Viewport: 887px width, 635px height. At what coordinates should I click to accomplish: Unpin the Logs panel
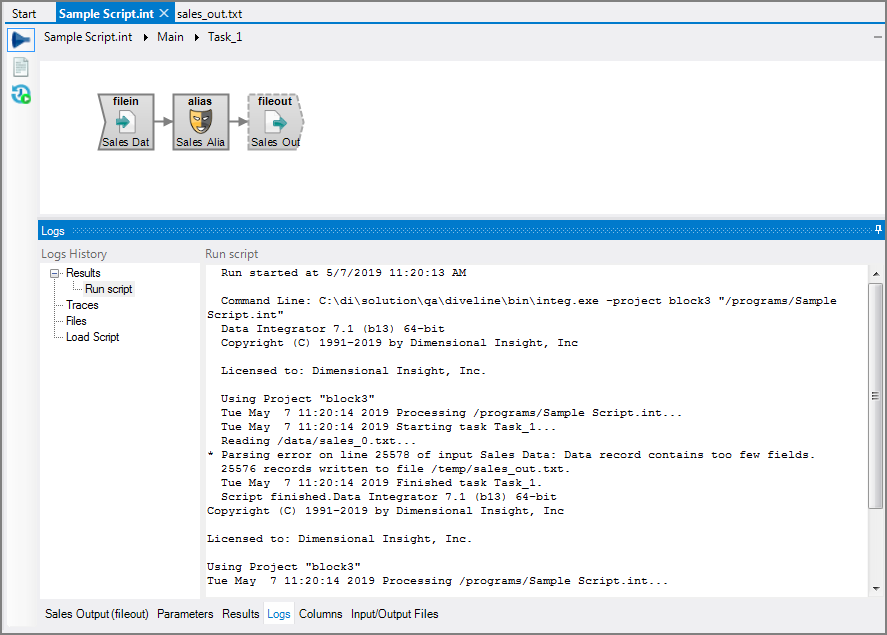877,229
